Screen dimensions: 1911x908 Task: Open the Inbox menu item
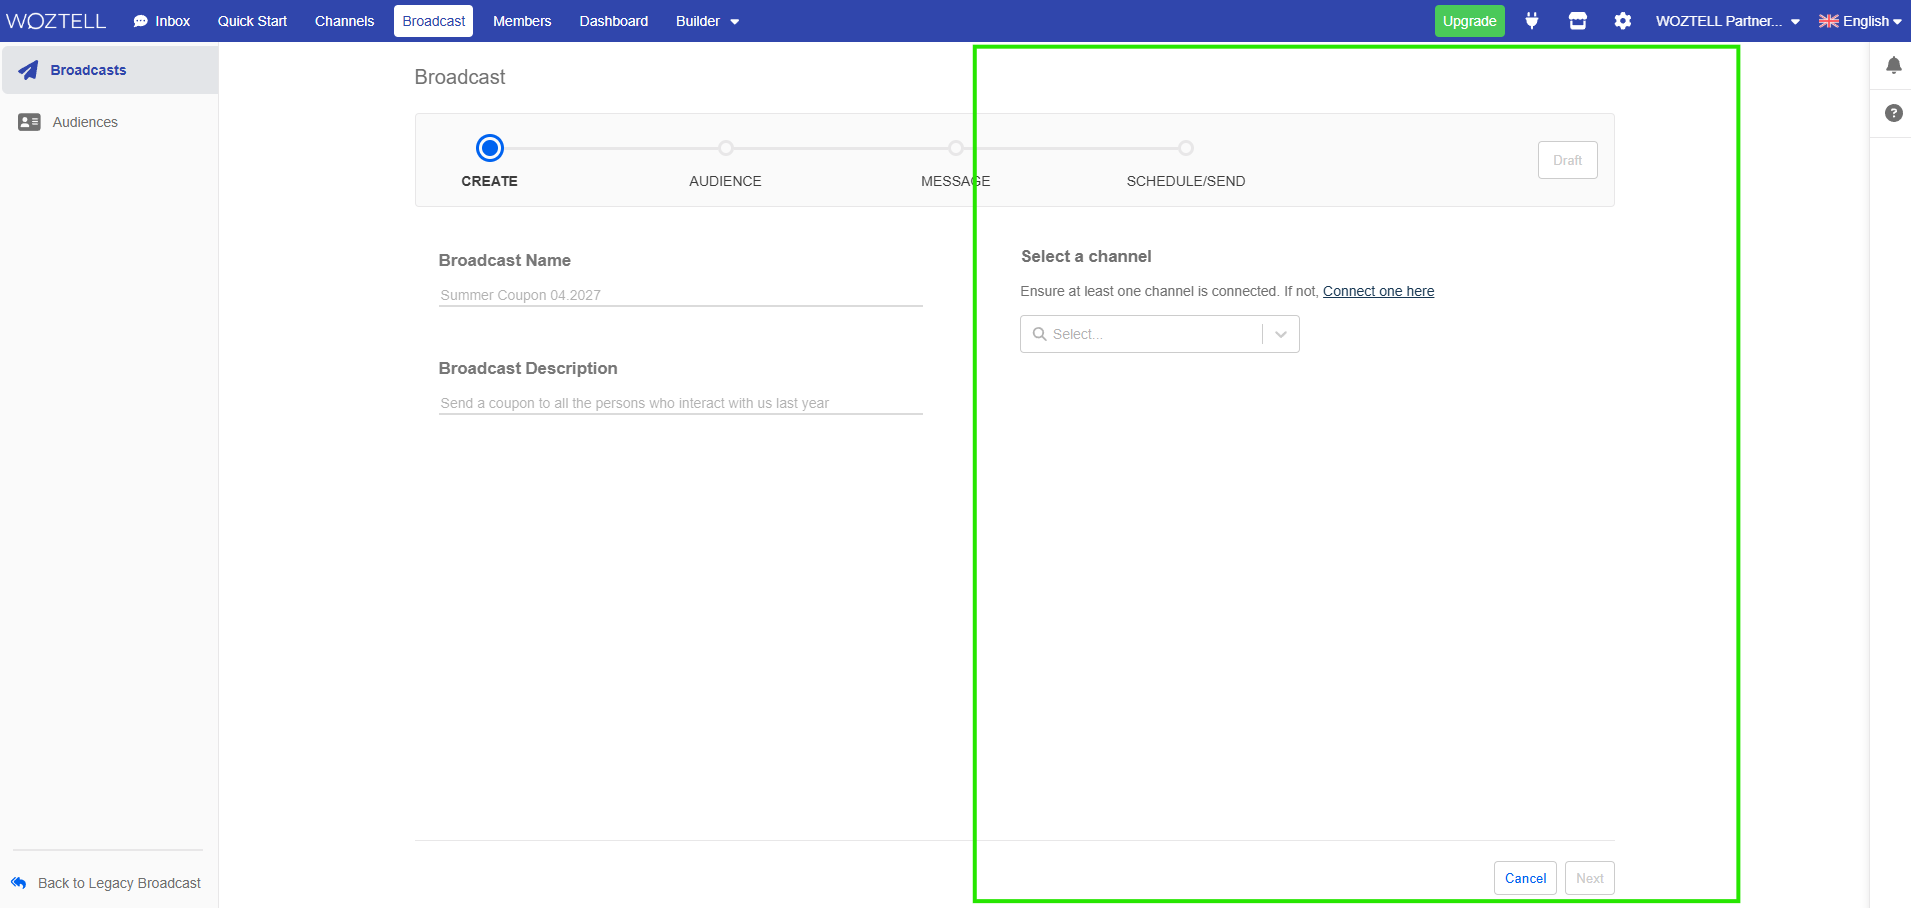tap(162, 21)
